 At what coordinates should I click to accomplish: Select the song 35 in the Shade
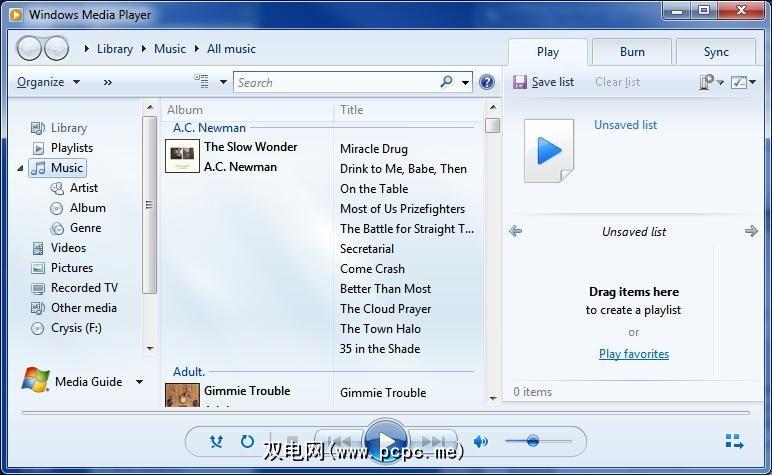click(x=380, y=349)
